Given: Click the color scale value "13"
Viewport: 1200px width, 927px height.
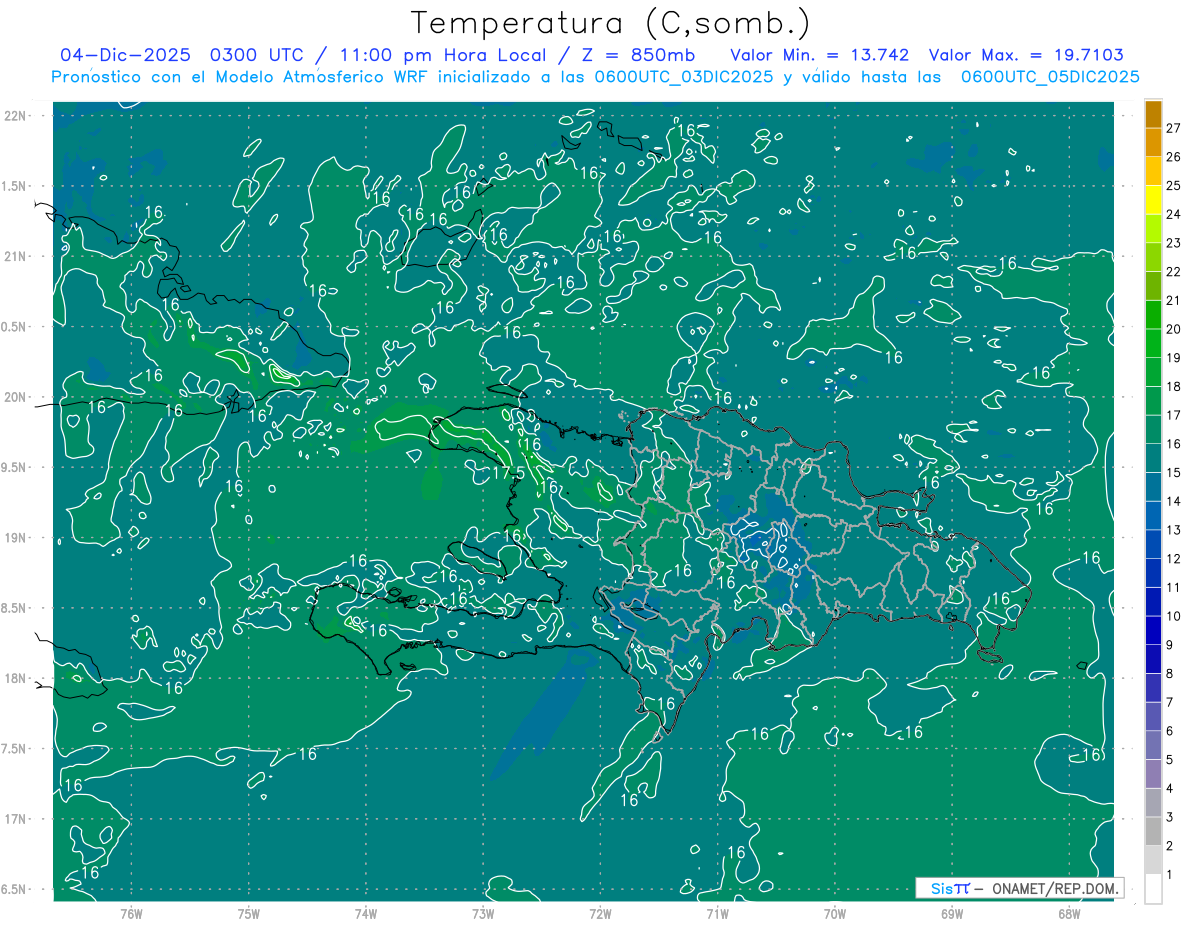Looking at the screenshot, I should click(x=1174, y=530).
